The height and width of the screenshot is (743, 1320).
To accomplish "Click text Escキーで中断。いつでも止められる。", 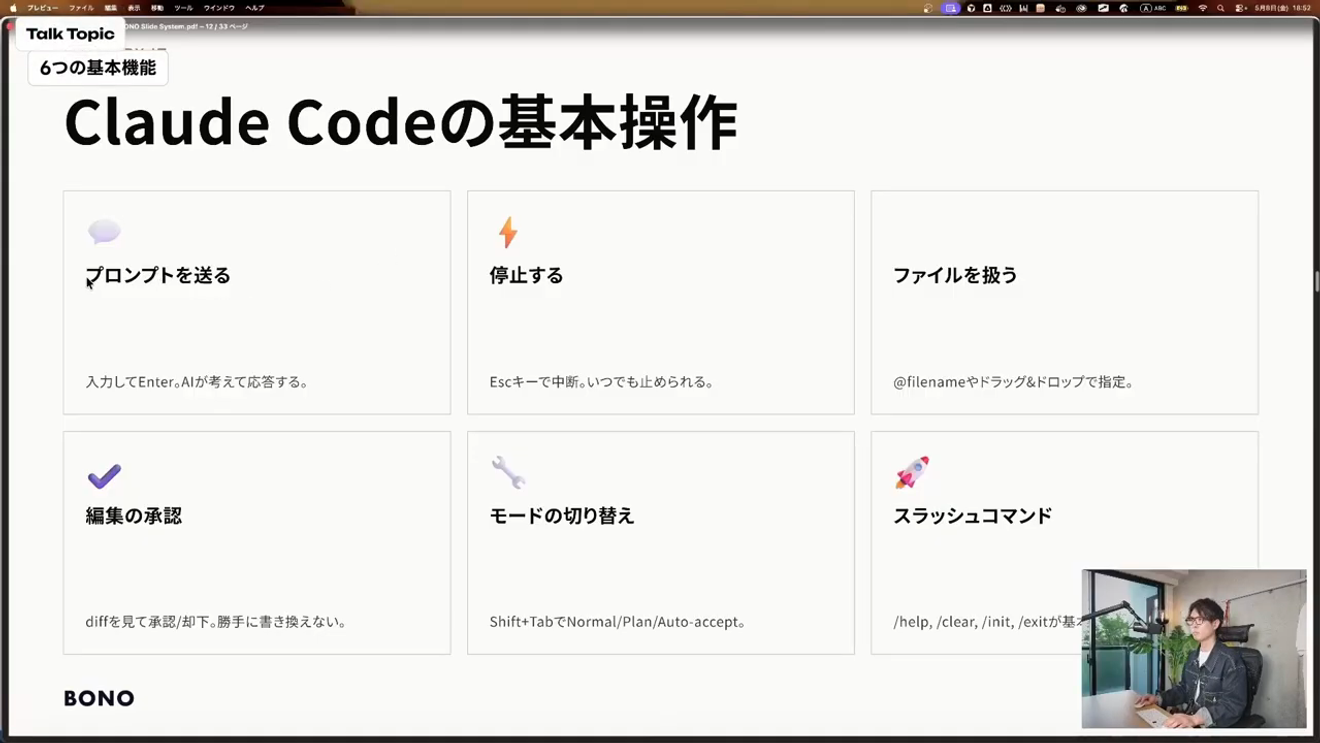I will tap(602, 382).
